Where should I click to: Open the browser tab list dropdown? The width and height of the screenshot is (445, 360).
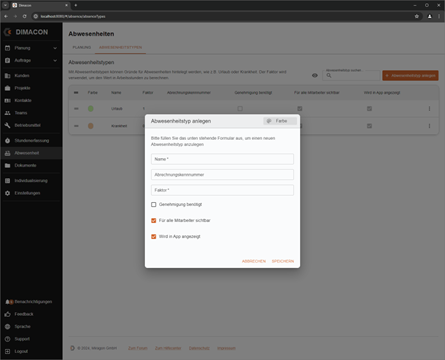point(5,5)
